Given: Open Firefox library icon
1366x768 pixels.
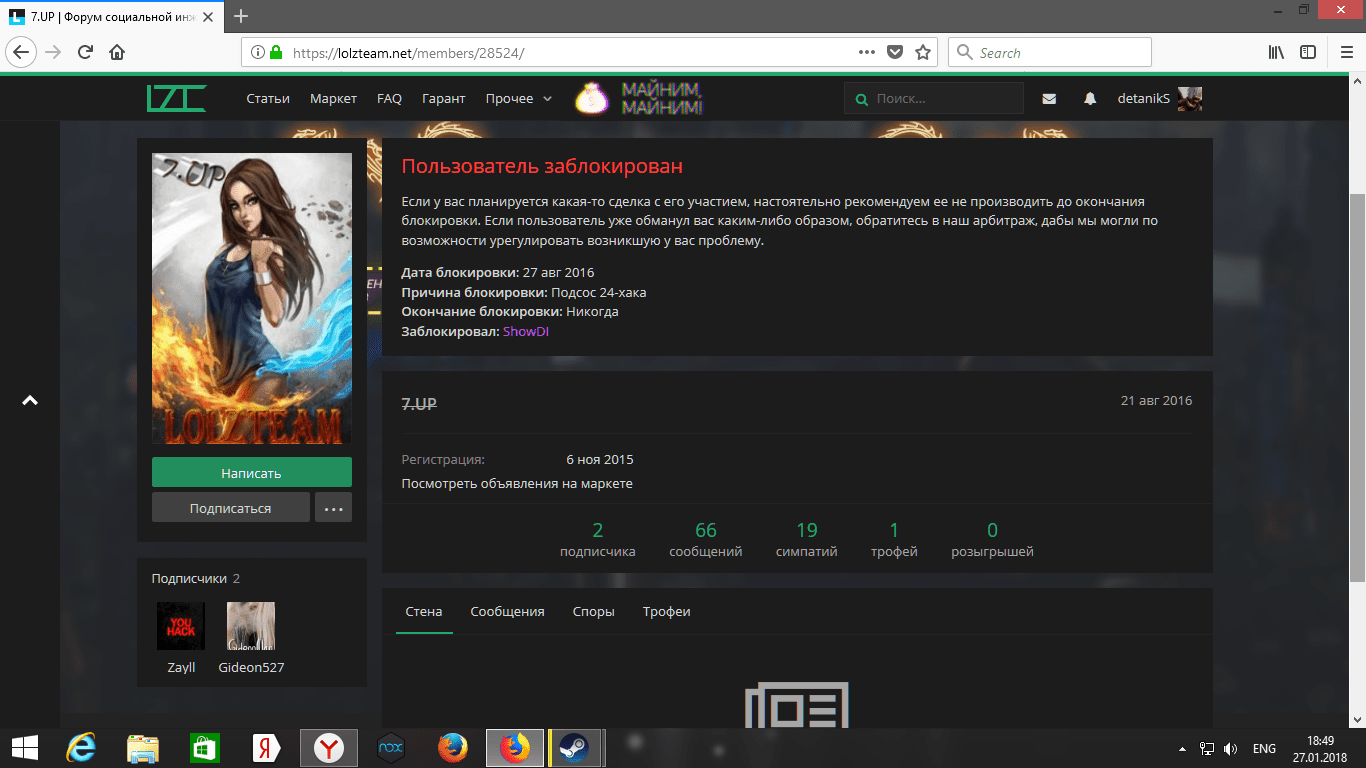Looking at the screenshot, I should [1277, 52].
